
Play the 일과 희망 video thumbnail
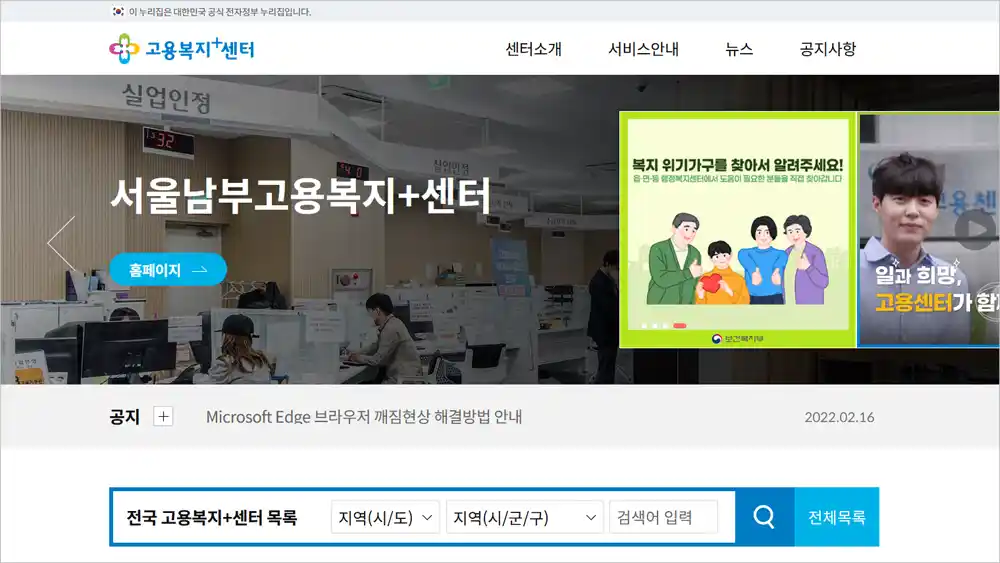pos(975,228)
